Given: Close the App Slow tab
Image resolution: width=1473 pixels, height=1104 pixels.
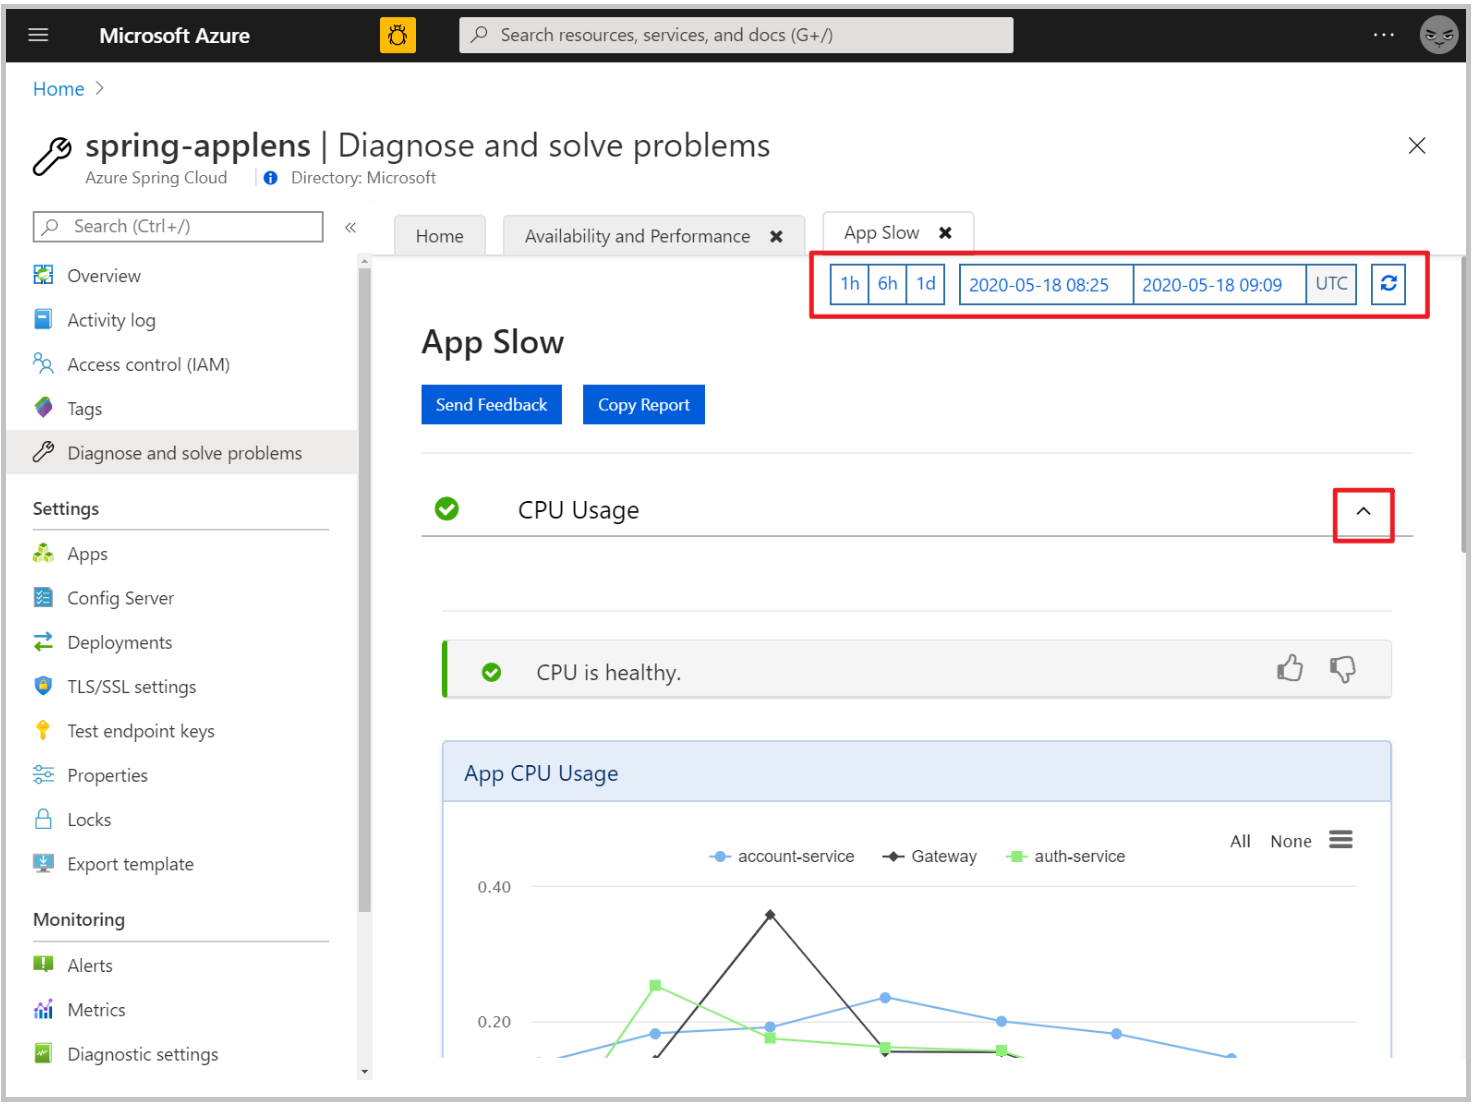Looking at the screenshot, I should 945,233.
